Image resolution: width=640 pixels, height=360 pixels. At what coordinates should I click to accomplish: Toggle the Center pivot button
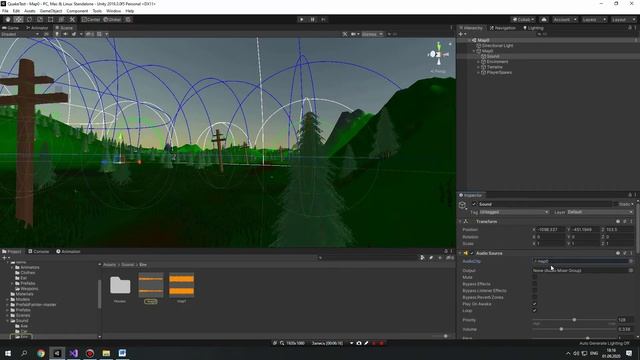tap(90, 20)
